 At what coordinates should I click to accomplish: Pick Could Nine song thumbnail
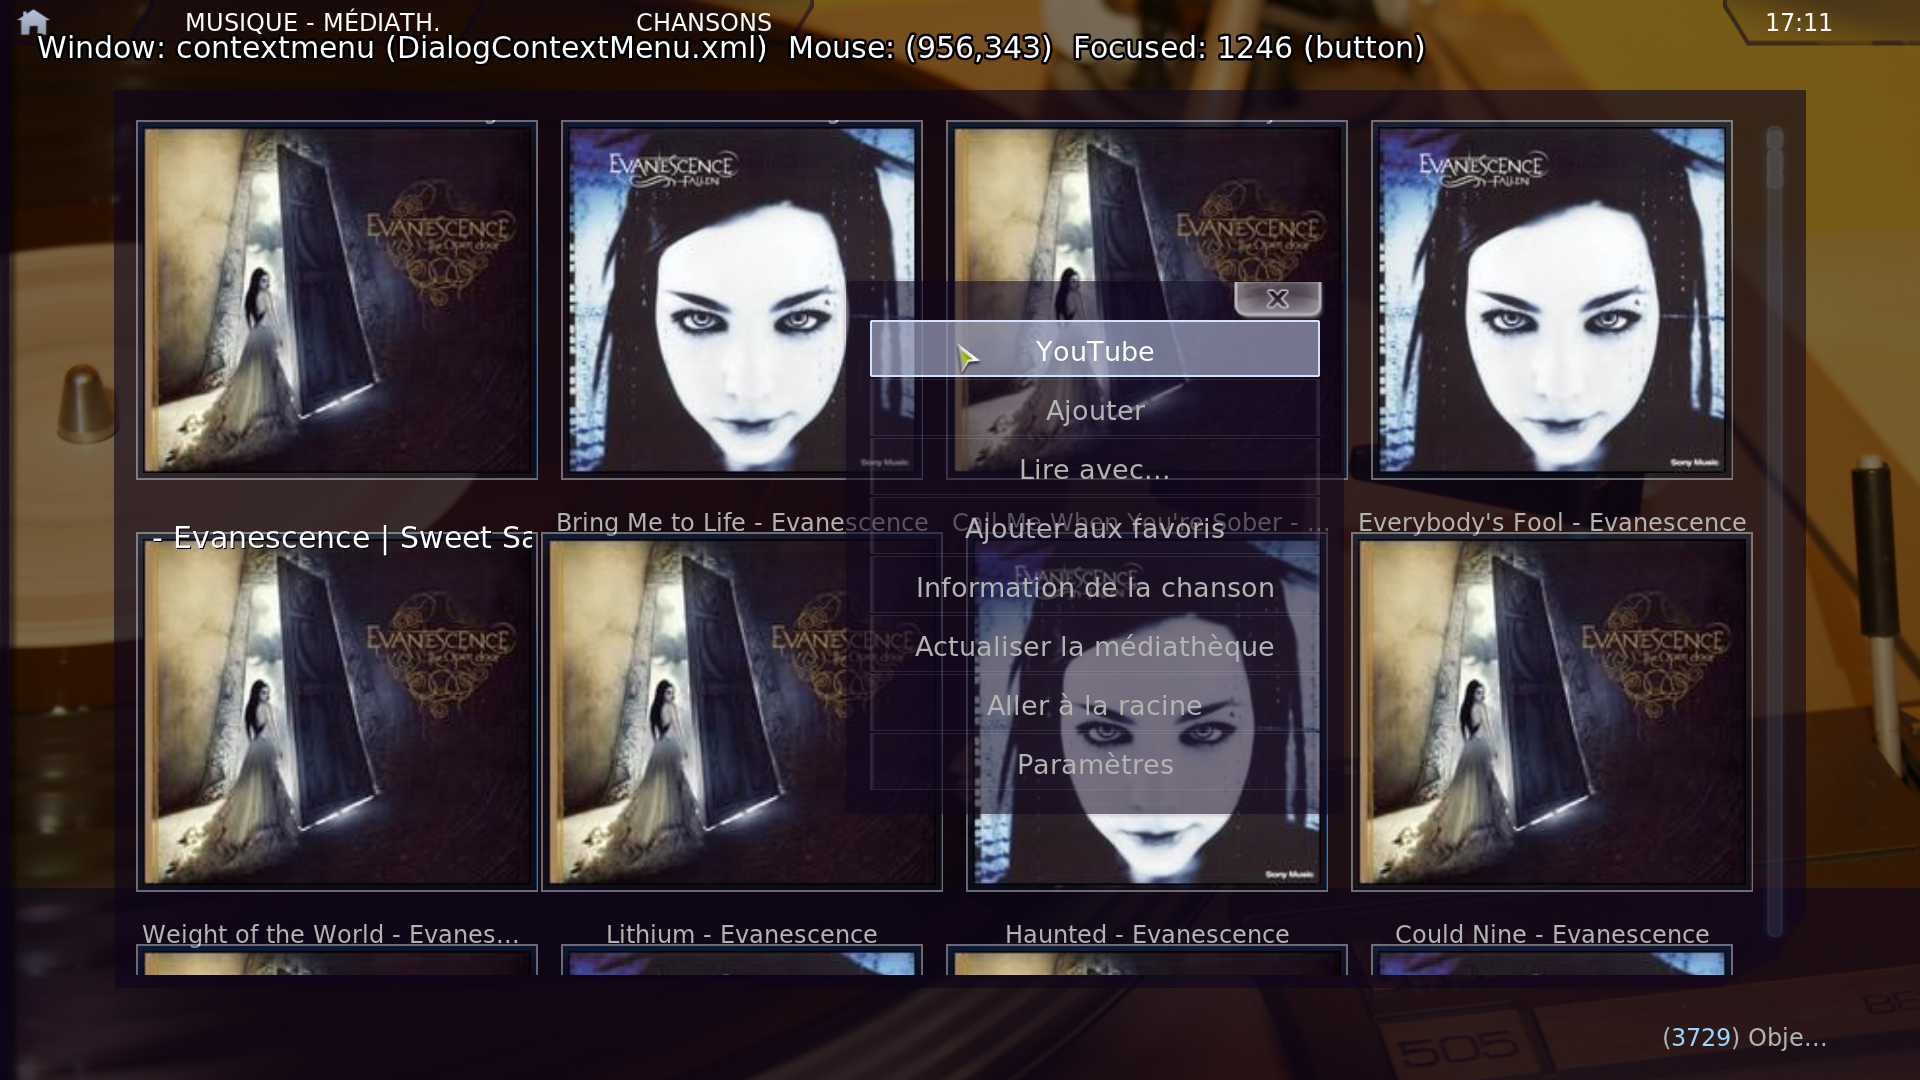coord(1551,712)
